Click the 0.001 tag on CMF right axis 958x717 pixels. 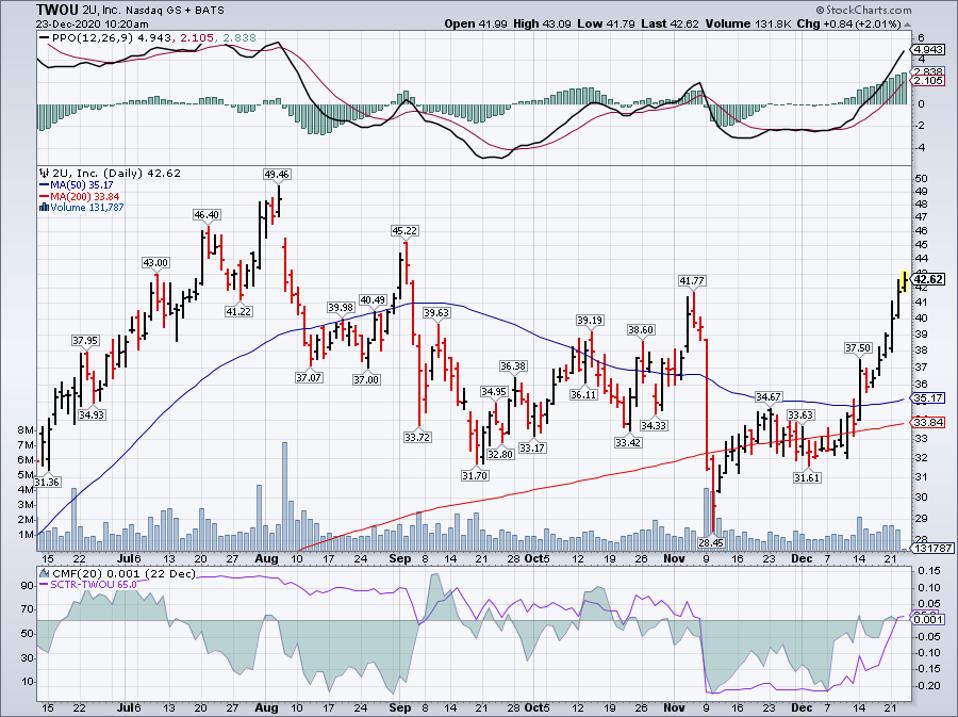(x=929, y=619)
